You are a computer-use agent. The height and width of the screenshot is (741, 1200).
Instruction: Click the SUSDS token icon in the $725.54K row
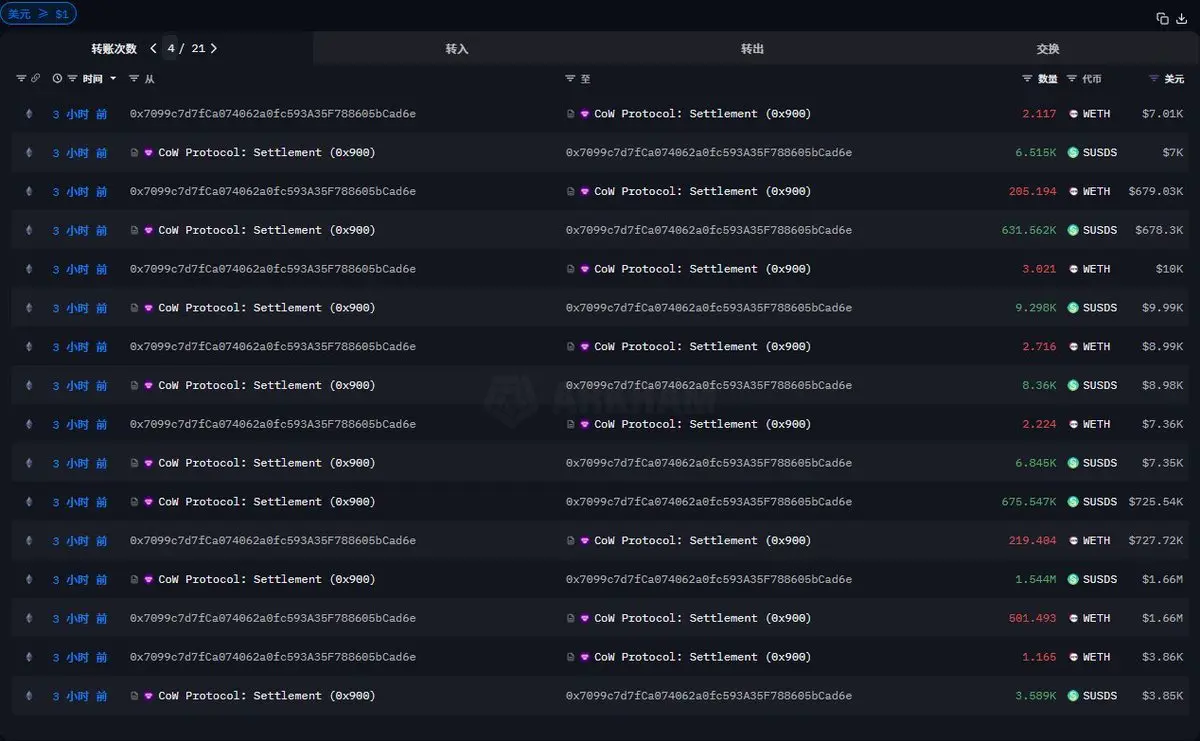(x=1073, y=502)
